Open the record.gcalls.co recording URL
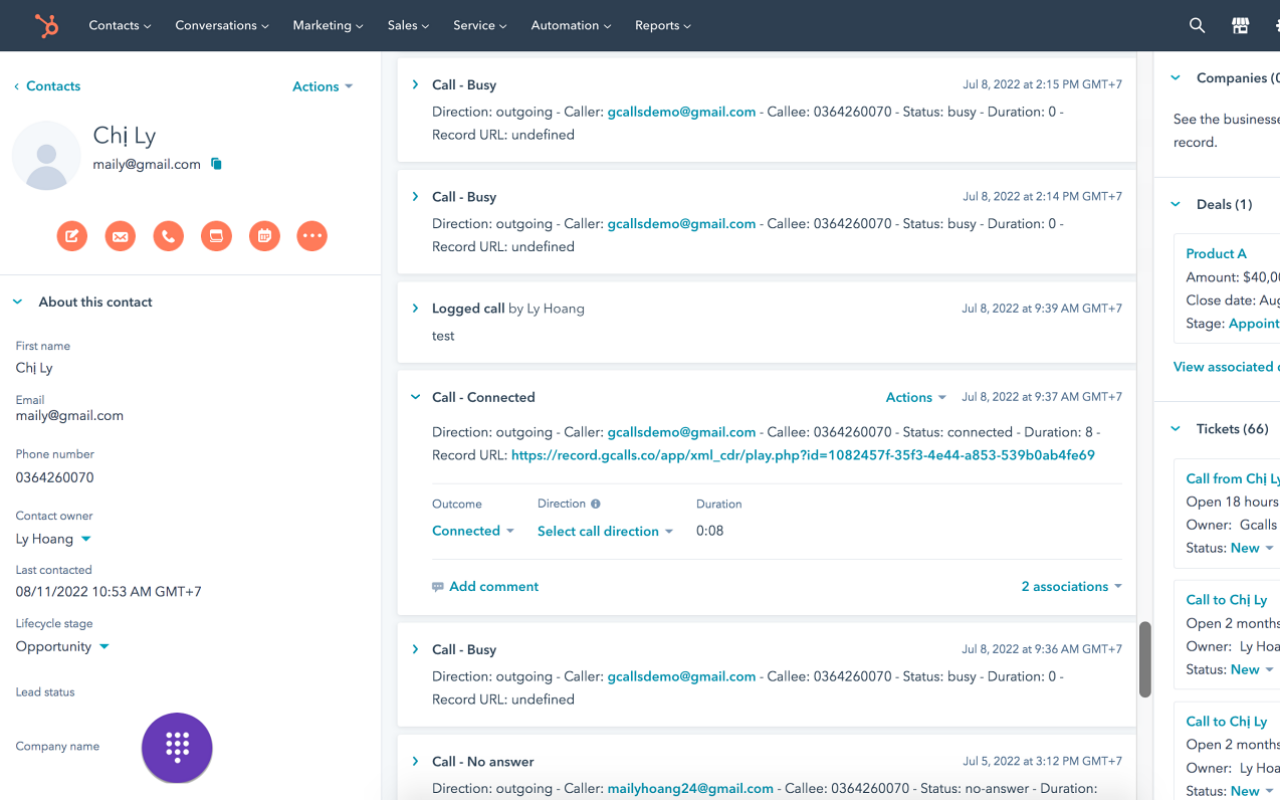1280x800 pixels. click(803, 455)
